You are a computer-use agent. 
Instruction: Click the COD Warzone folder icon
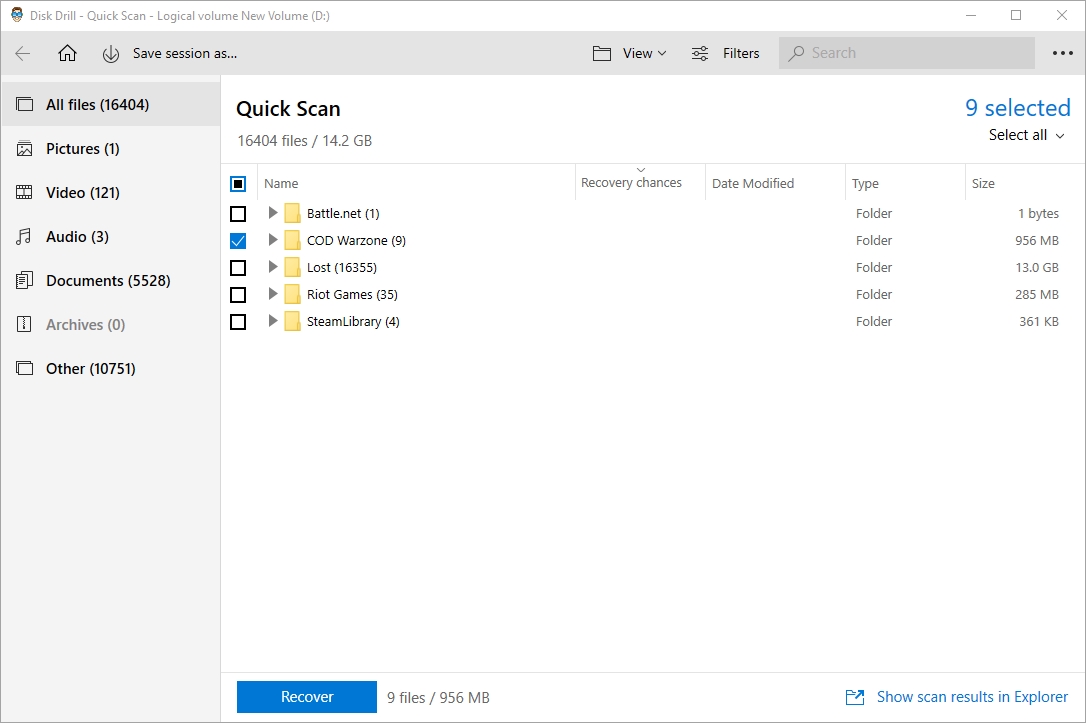click(x=292, y=240)
